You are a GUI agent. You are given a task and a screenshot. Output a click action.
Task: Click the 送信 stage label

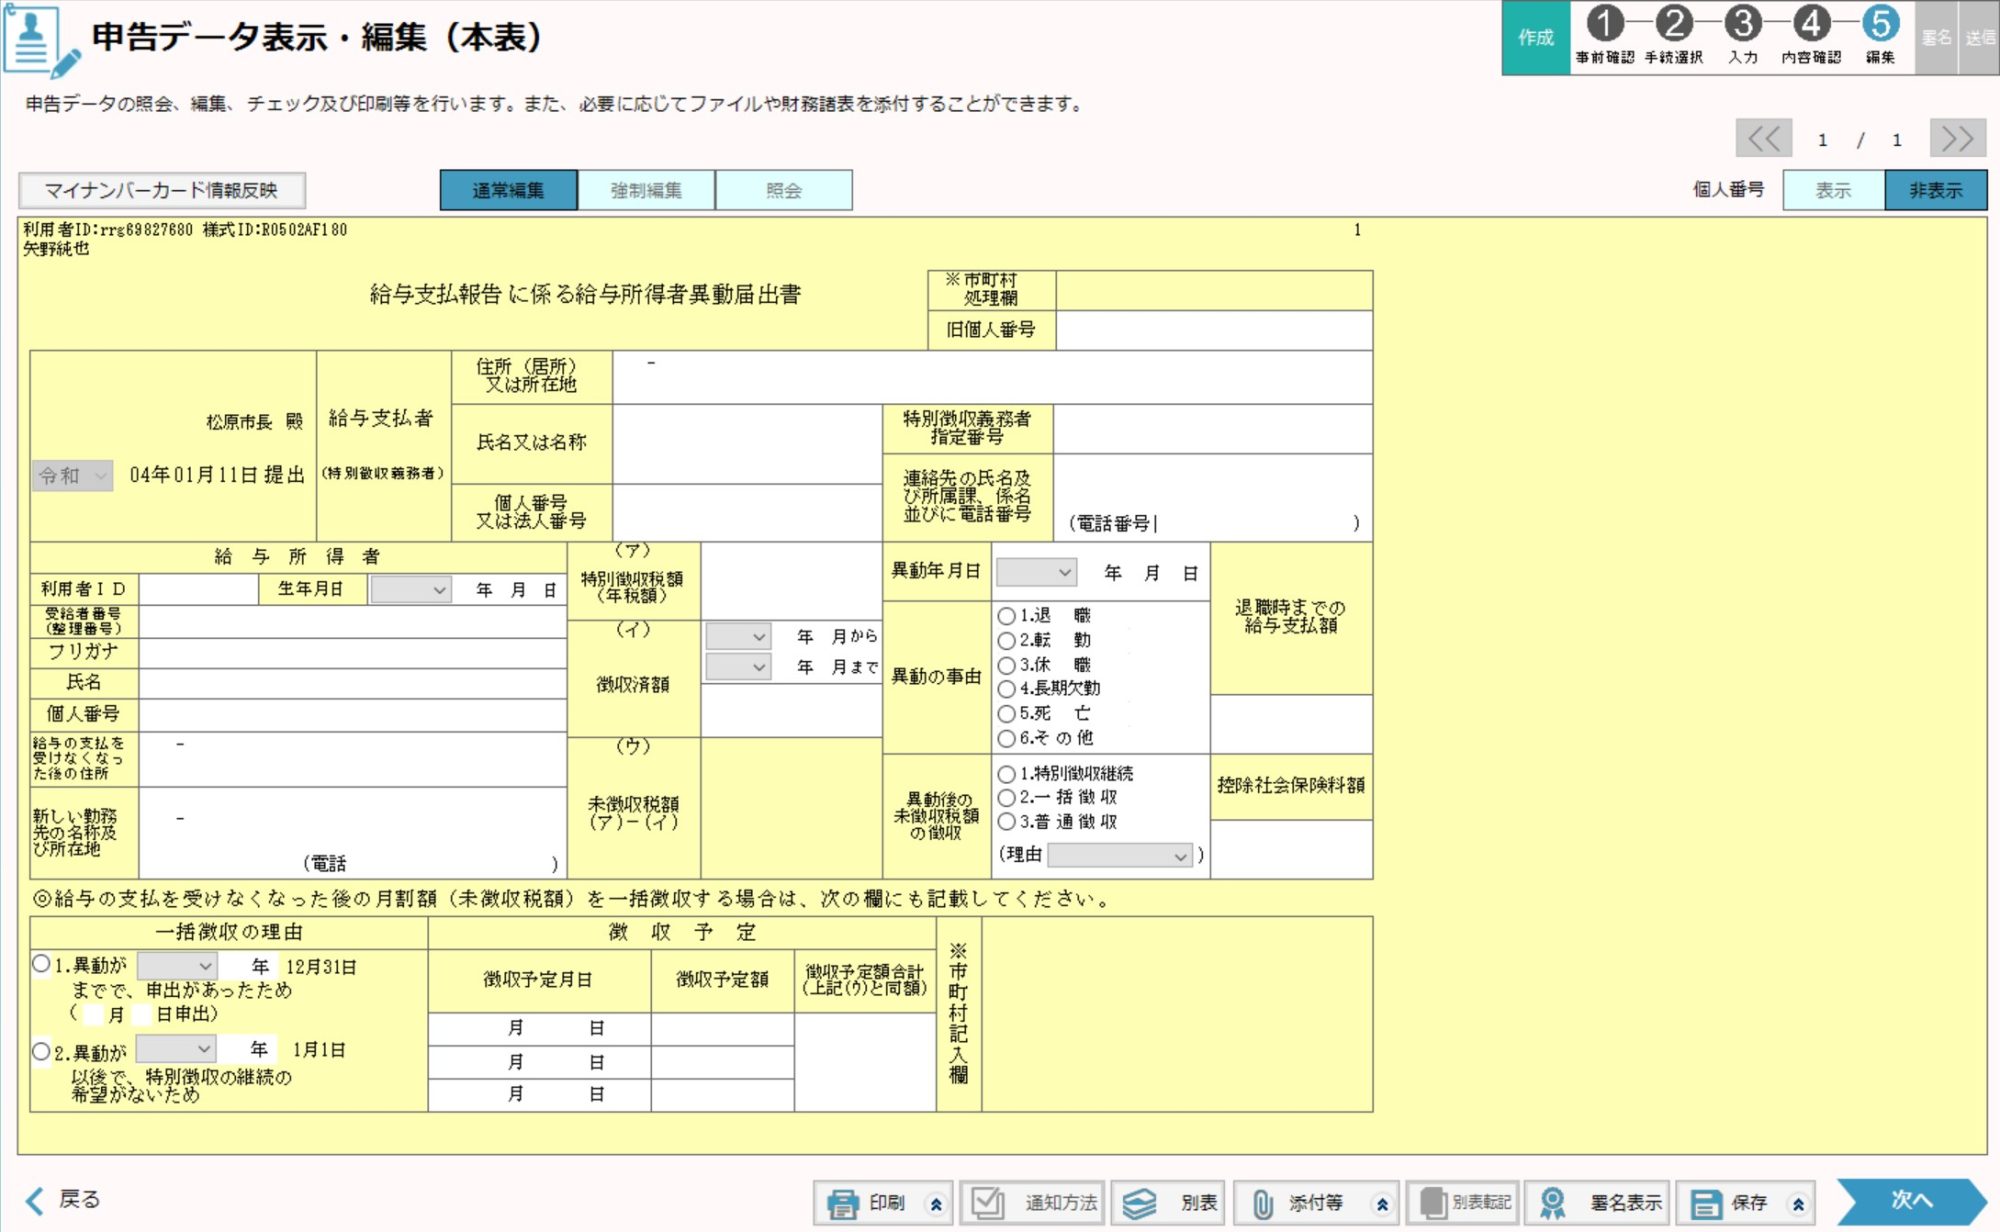click(x=1979, y=37)
